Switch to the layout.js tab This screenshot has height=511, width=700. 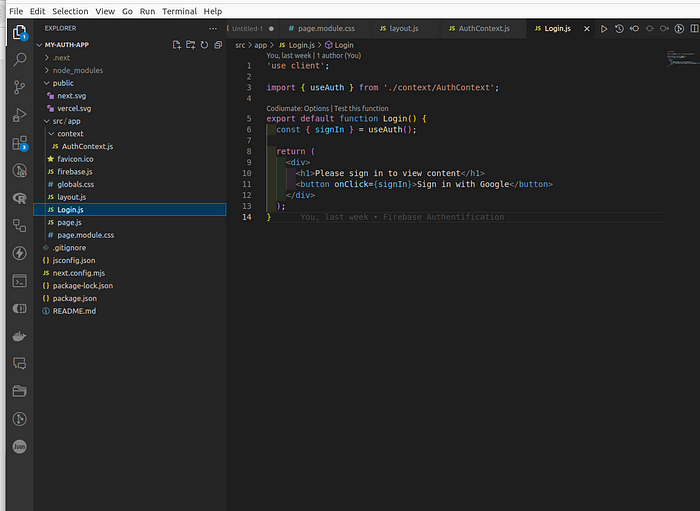pyautogui.click(x=403, y=29)
